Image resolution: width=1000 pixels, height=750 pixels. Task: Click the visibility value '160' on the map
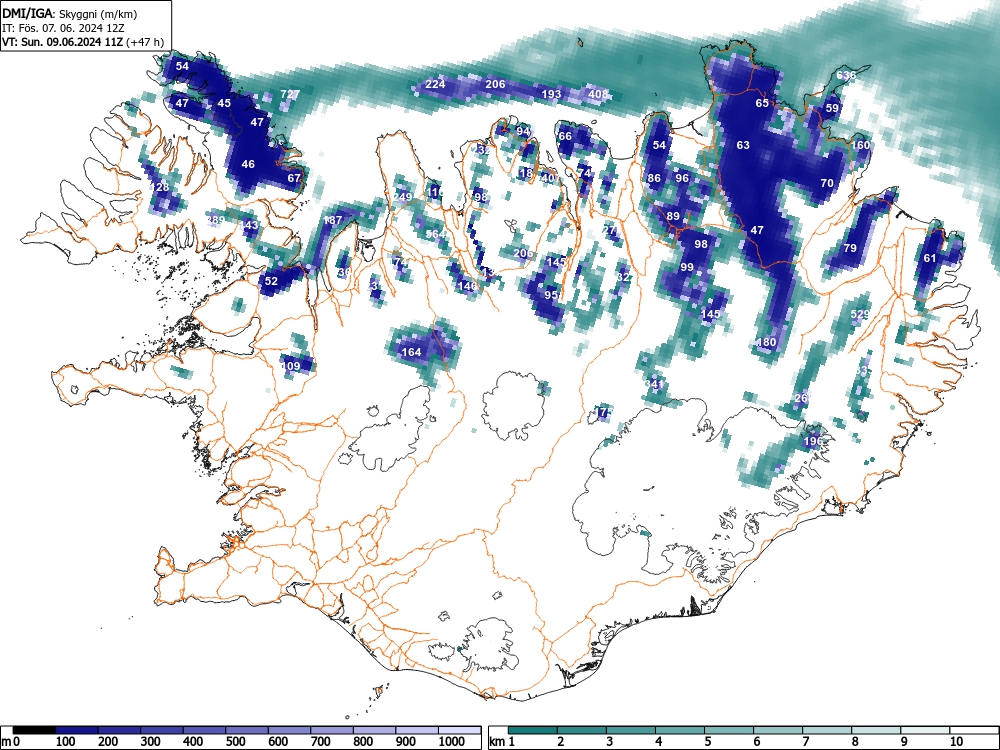(x=860, y=145)
